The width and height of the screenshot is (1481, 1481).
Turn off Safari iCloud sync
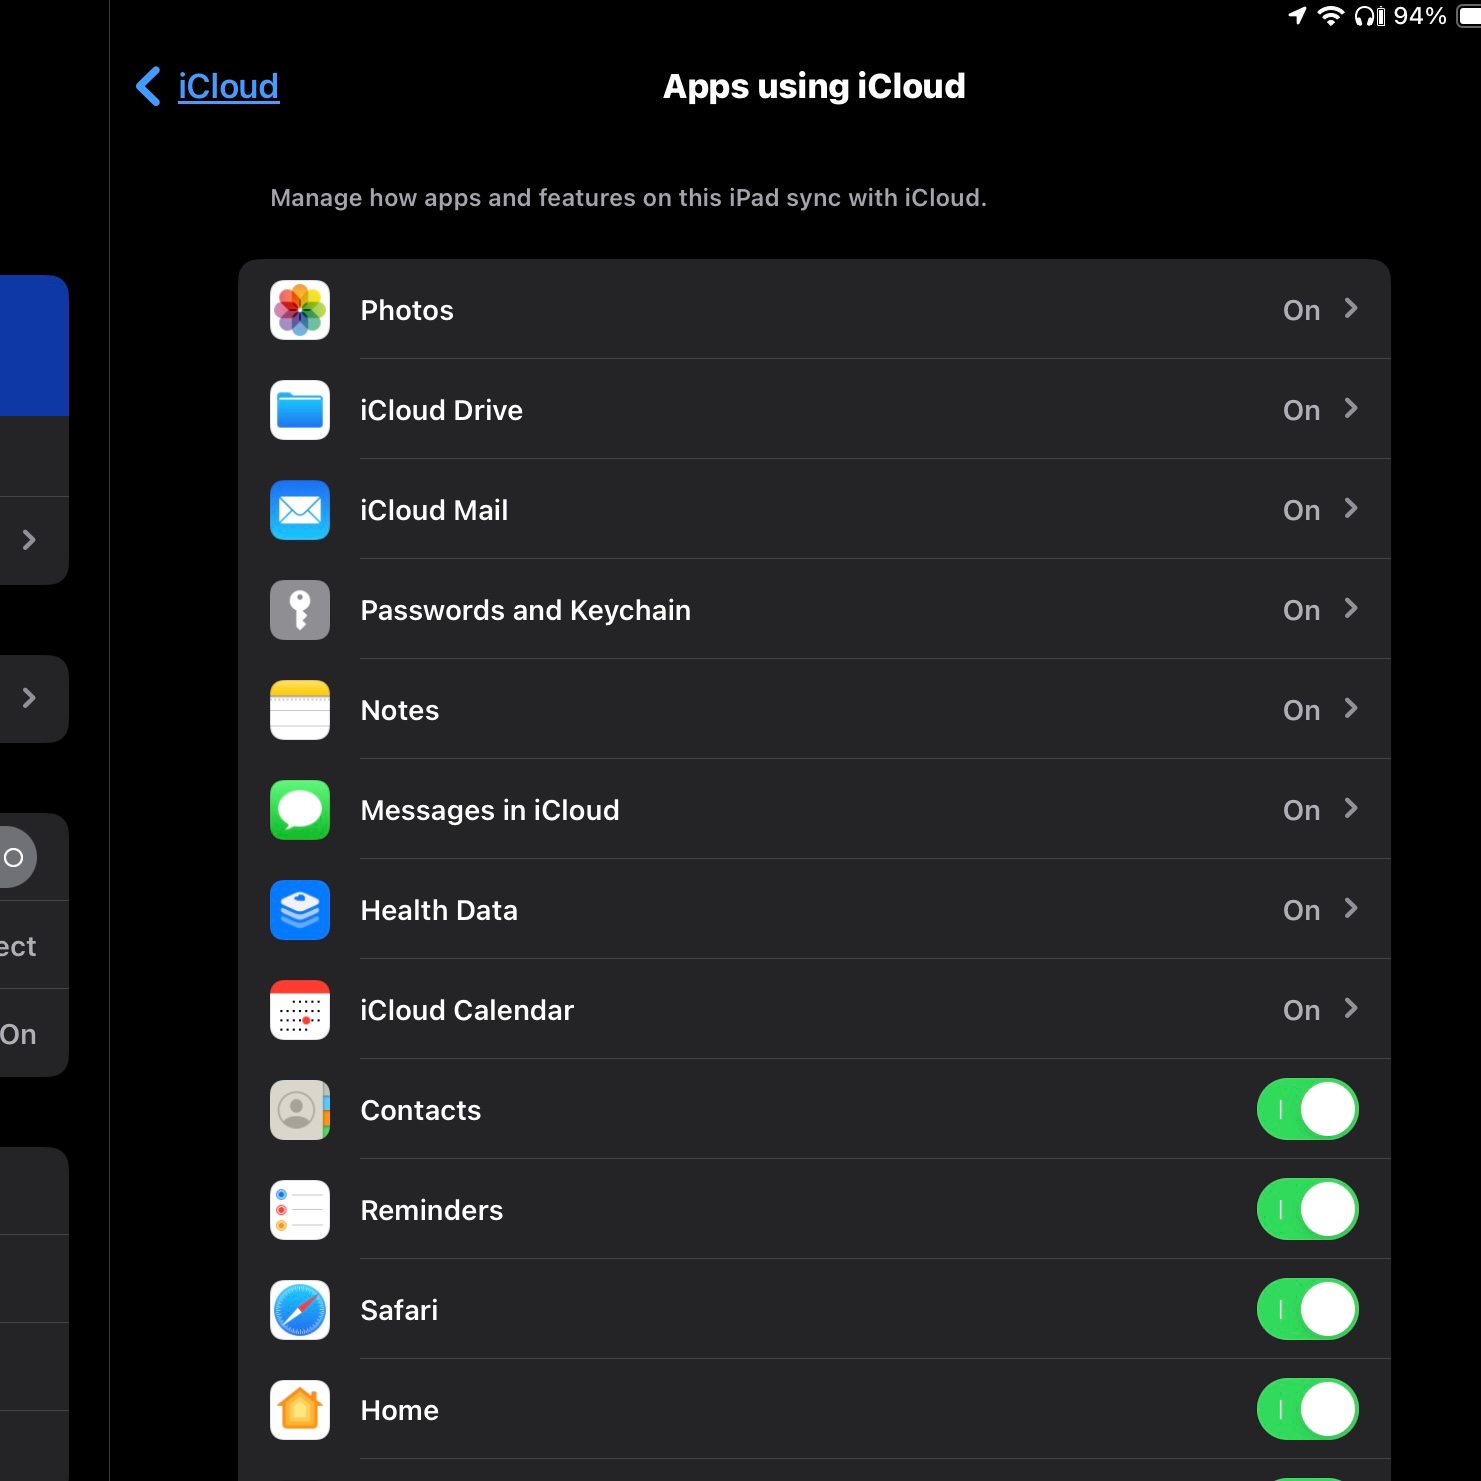[x=1308, y=1310]
